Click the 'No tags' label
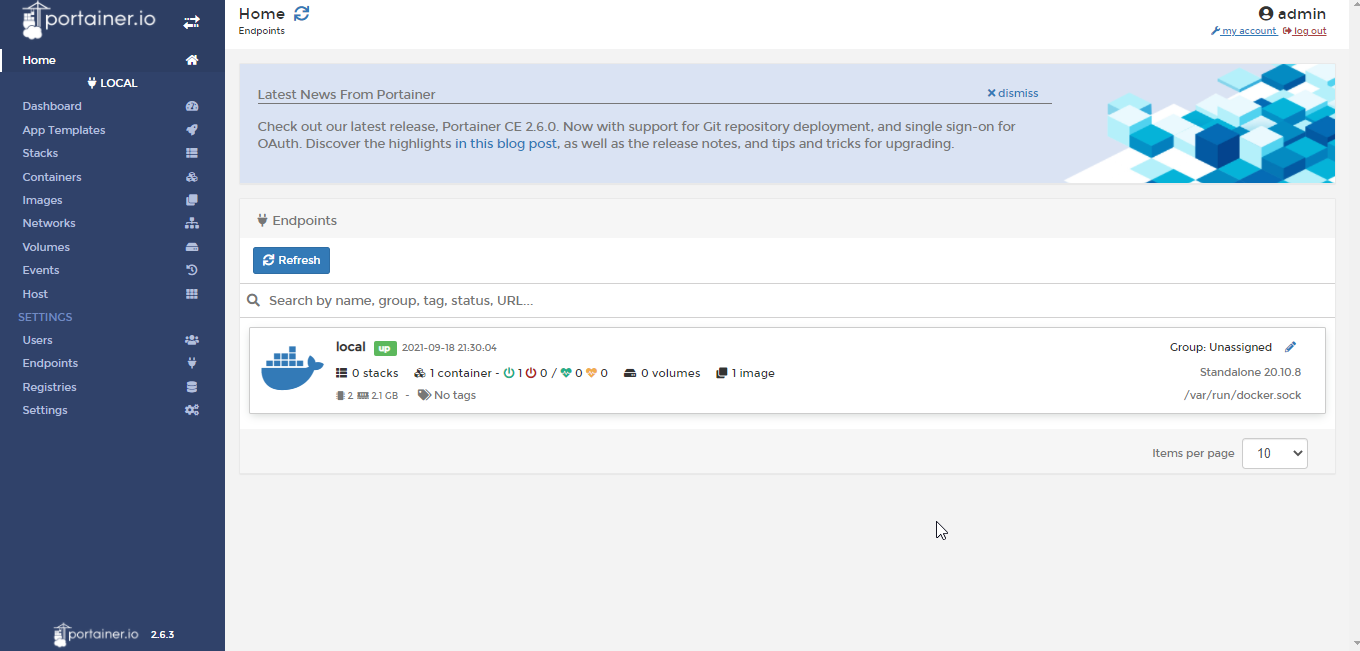Screen dimensions: 1360x651 (x=455, y=395)
